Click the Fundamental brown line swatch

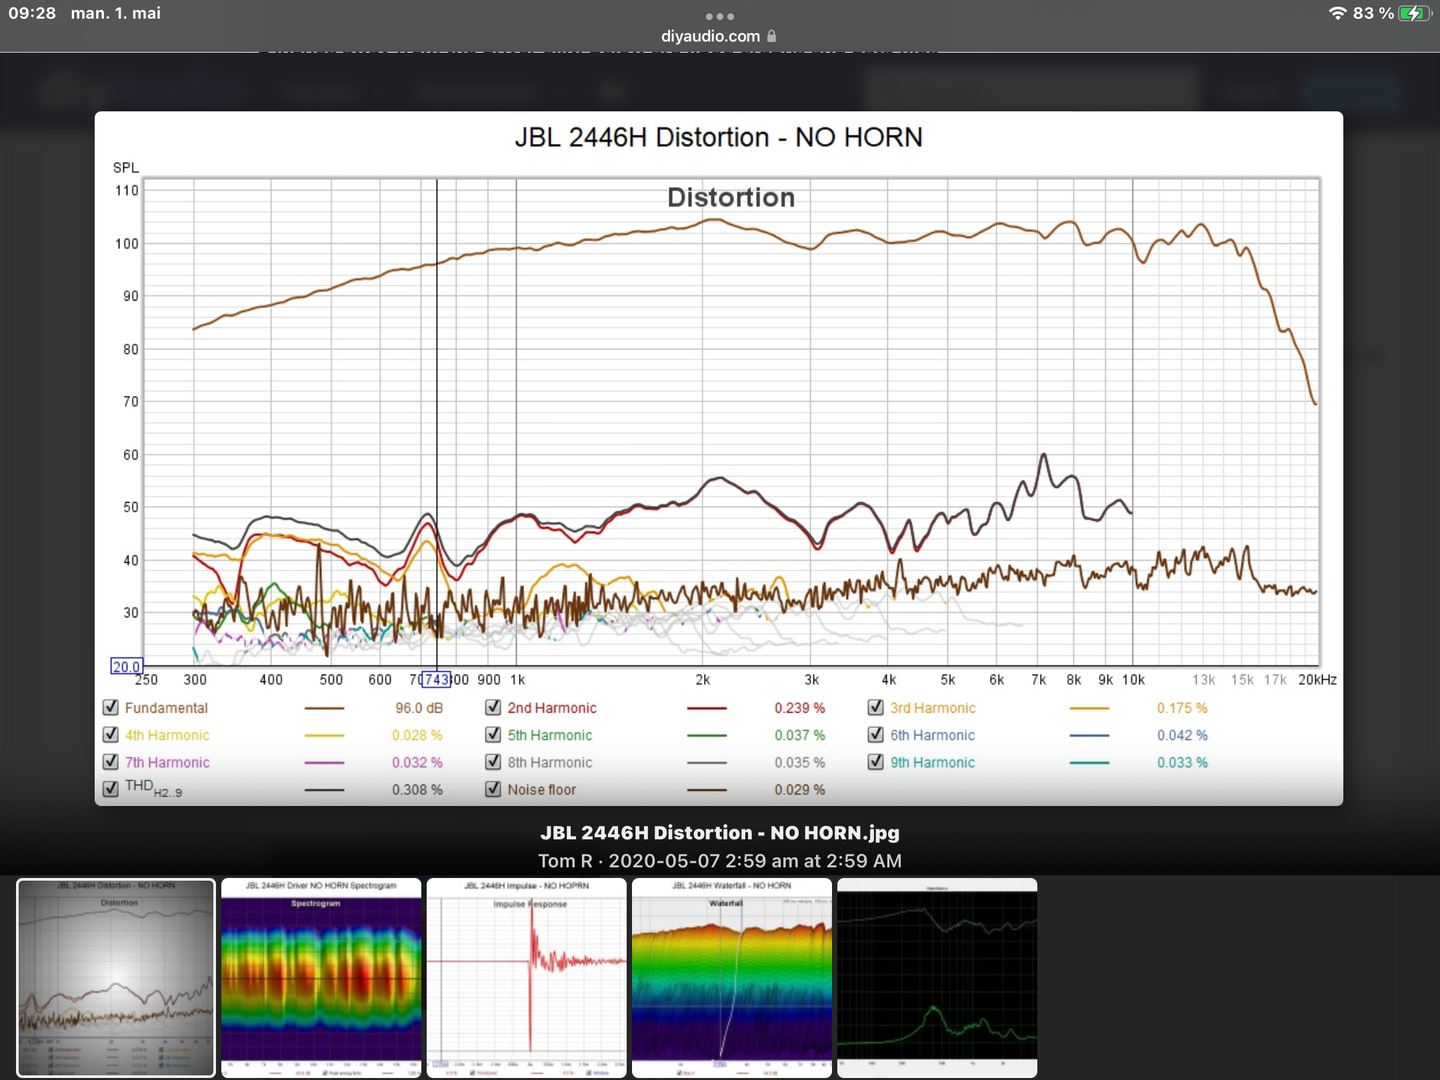[x=324, y=708]
